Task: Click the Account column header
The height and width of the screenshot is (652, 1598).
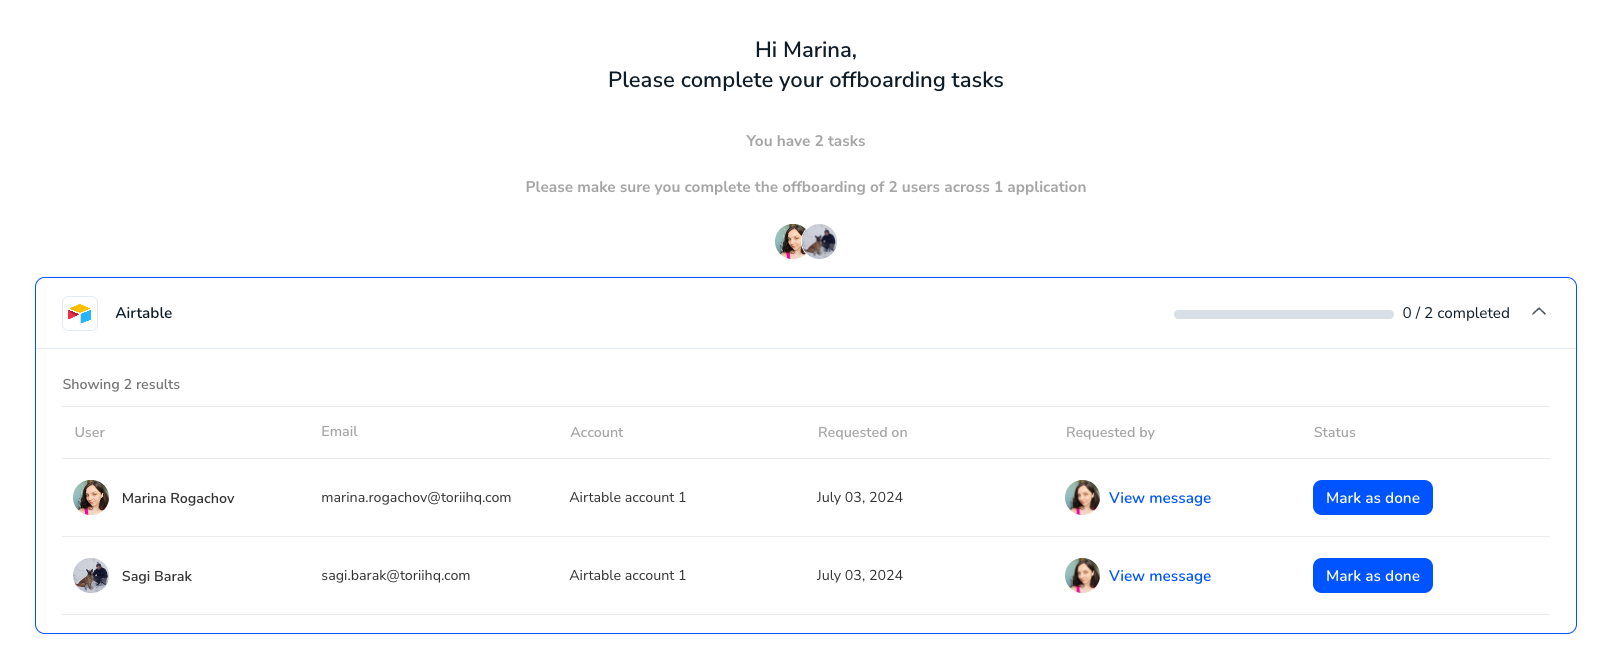Action: click(597, 432)
